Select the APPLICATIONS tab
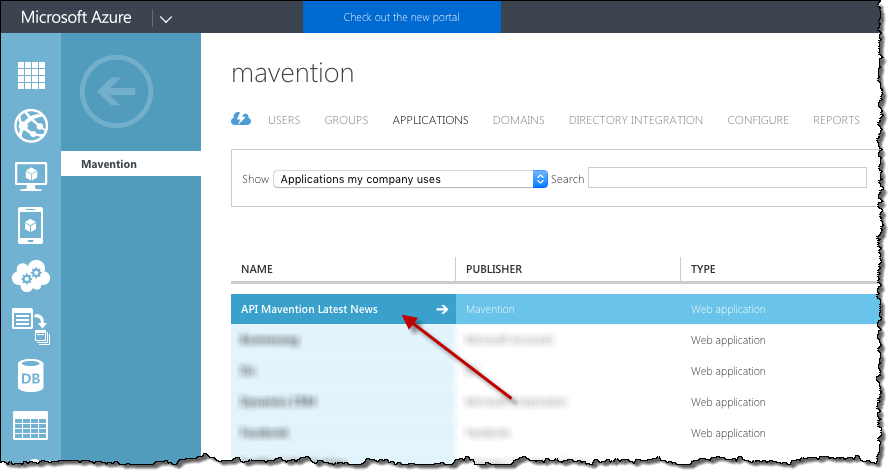894x475 pixels. (x=430, y=120)
